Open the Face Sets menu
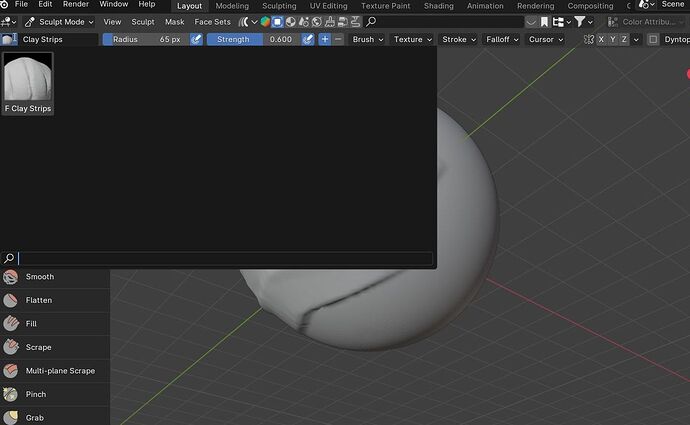This screenshot has width=690, height=425. tap(212, 22)
